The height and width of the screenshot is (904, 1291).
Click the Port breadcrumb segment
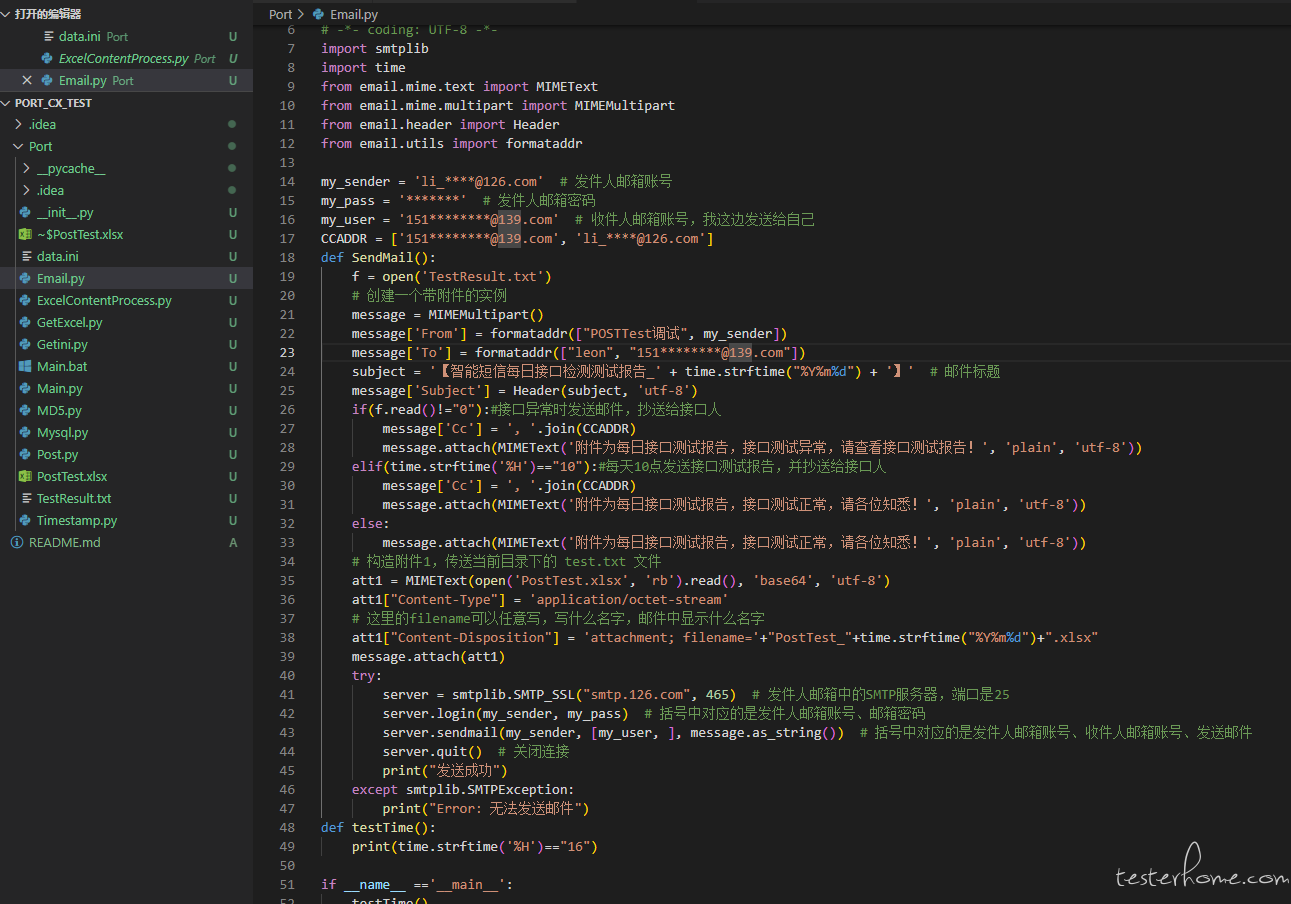pos(281,14)
